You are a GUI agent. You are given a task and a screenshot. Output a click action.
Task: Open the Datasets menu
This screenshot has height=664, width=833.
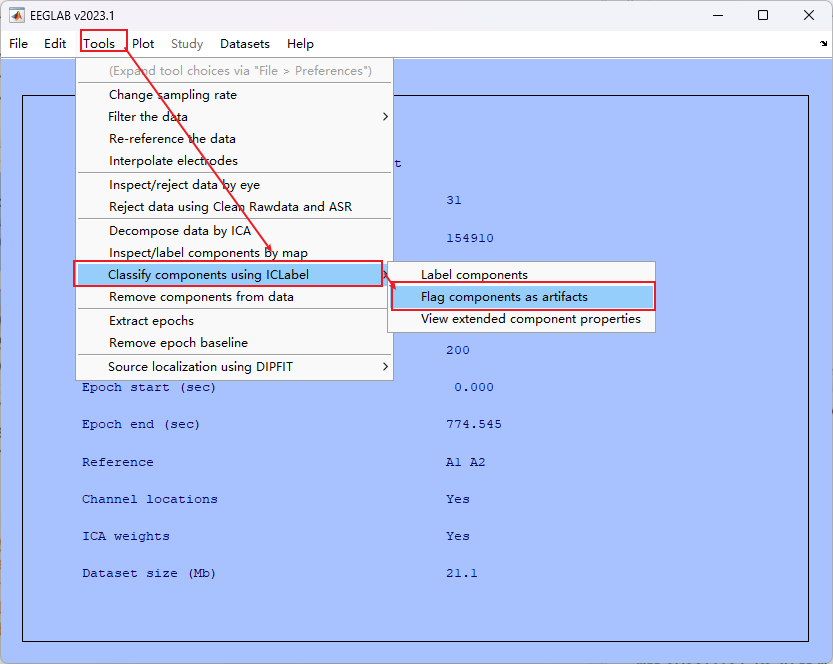pyautogui.click(x=245, y=44)
